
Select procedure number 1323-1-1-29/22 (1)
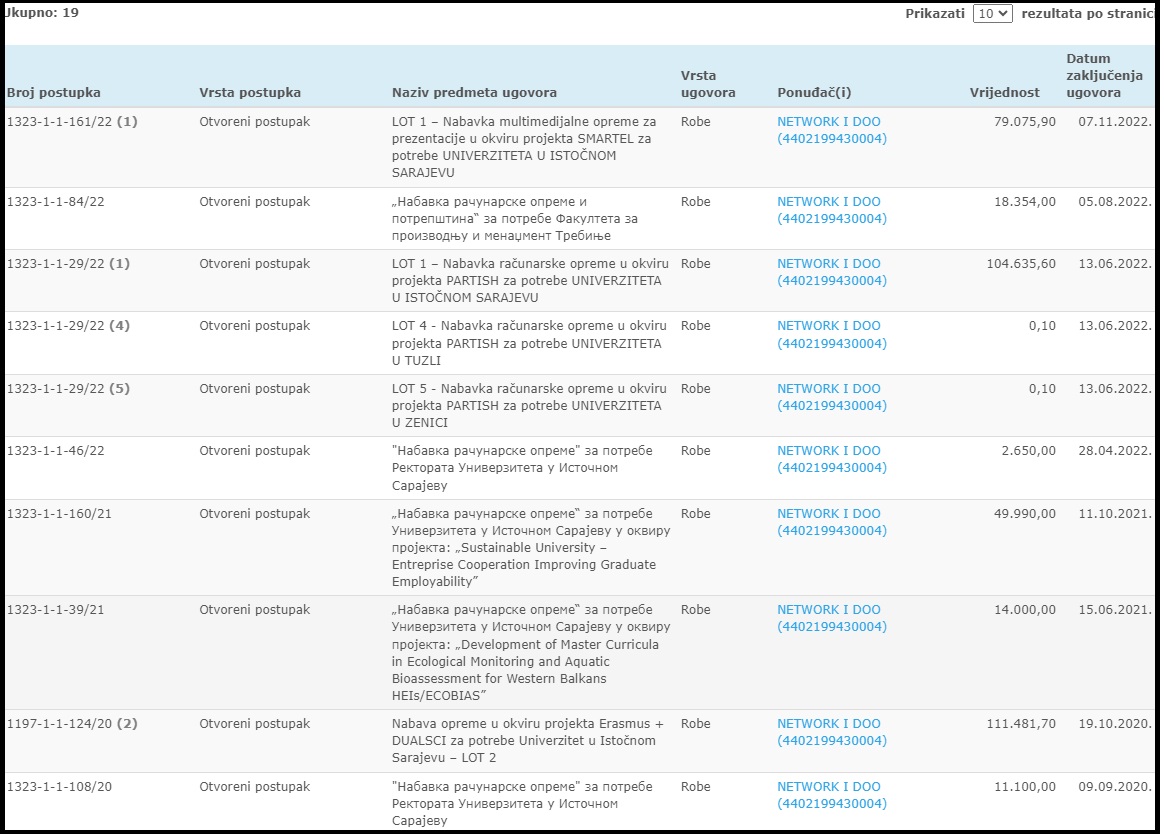tap(68, 264)
